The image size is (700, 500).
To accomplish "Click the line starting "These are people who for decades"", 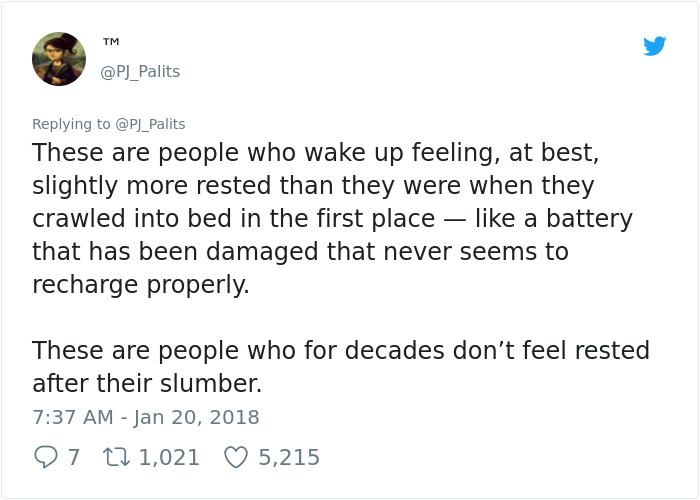I will [341, 350].
